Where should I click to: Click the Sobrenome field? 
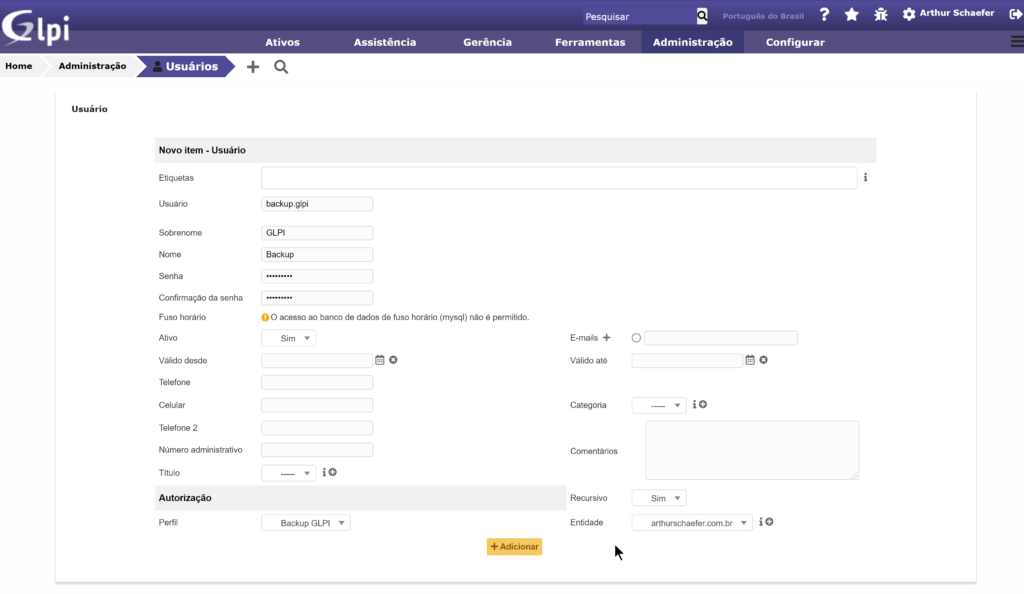[x=317, y=232]
